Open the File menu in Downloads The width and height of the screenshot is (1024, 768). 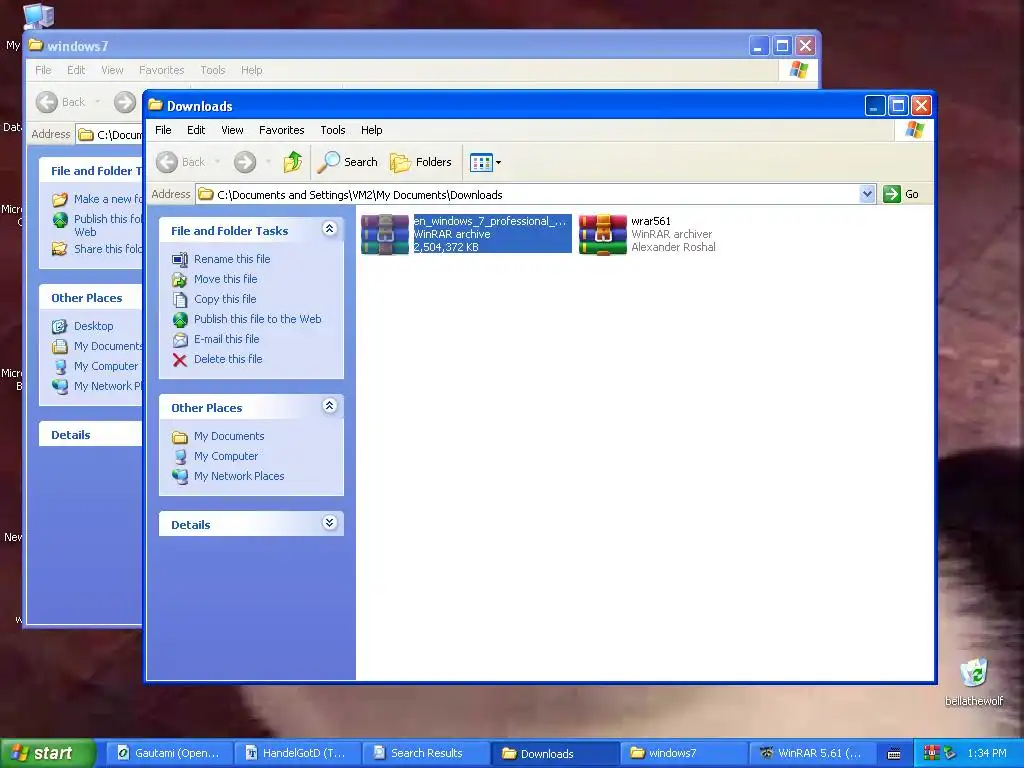pos(163,130)
